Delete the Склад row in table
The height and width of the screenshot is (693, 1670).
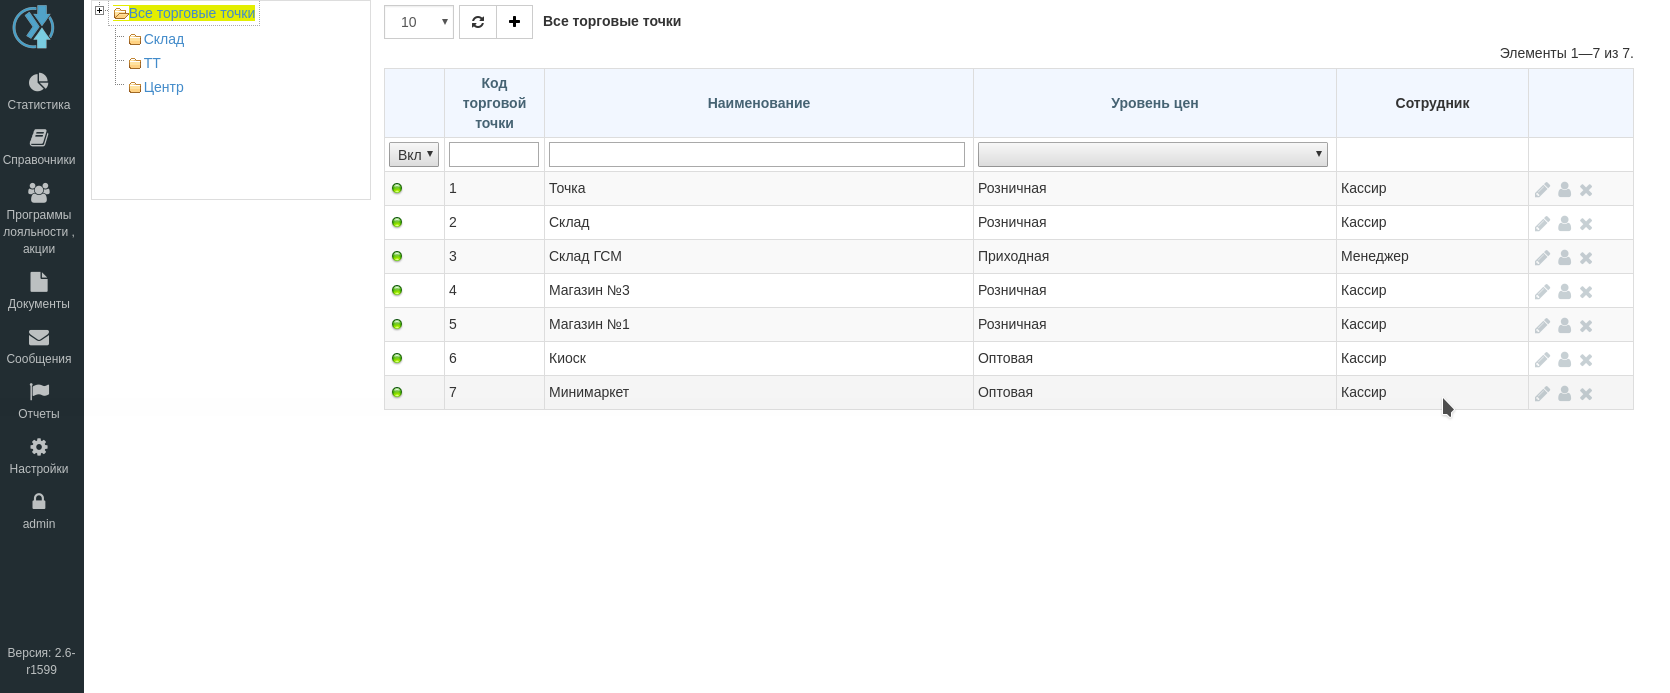(x=1586, y=224)
